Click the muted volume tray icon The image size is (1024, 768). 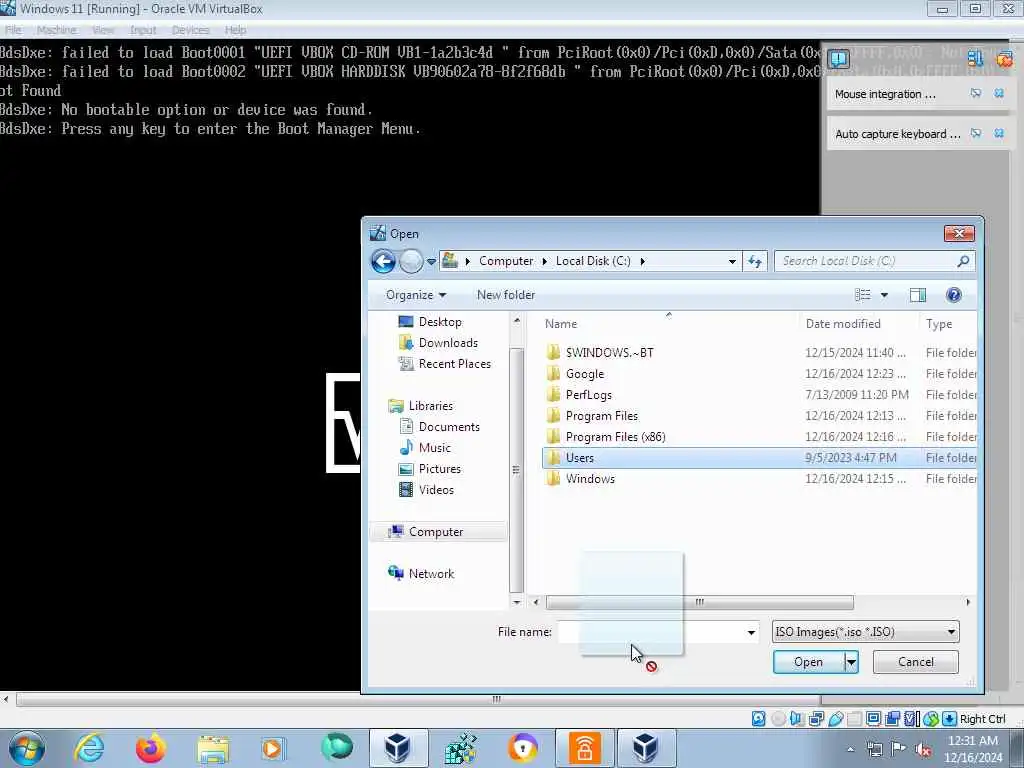pyautogui.click(x=923, y=749)
